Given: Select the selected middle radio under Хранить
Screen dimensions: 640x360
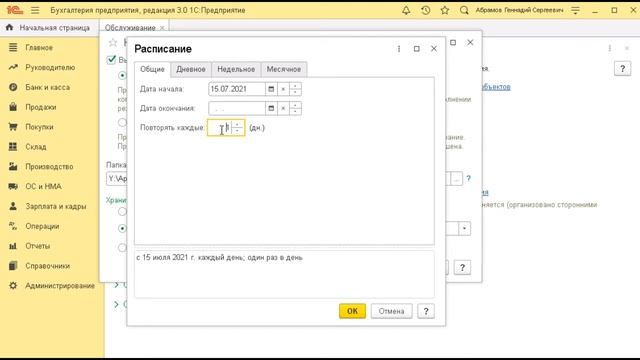Looking at the screenshot, I should tap(122, 228).
